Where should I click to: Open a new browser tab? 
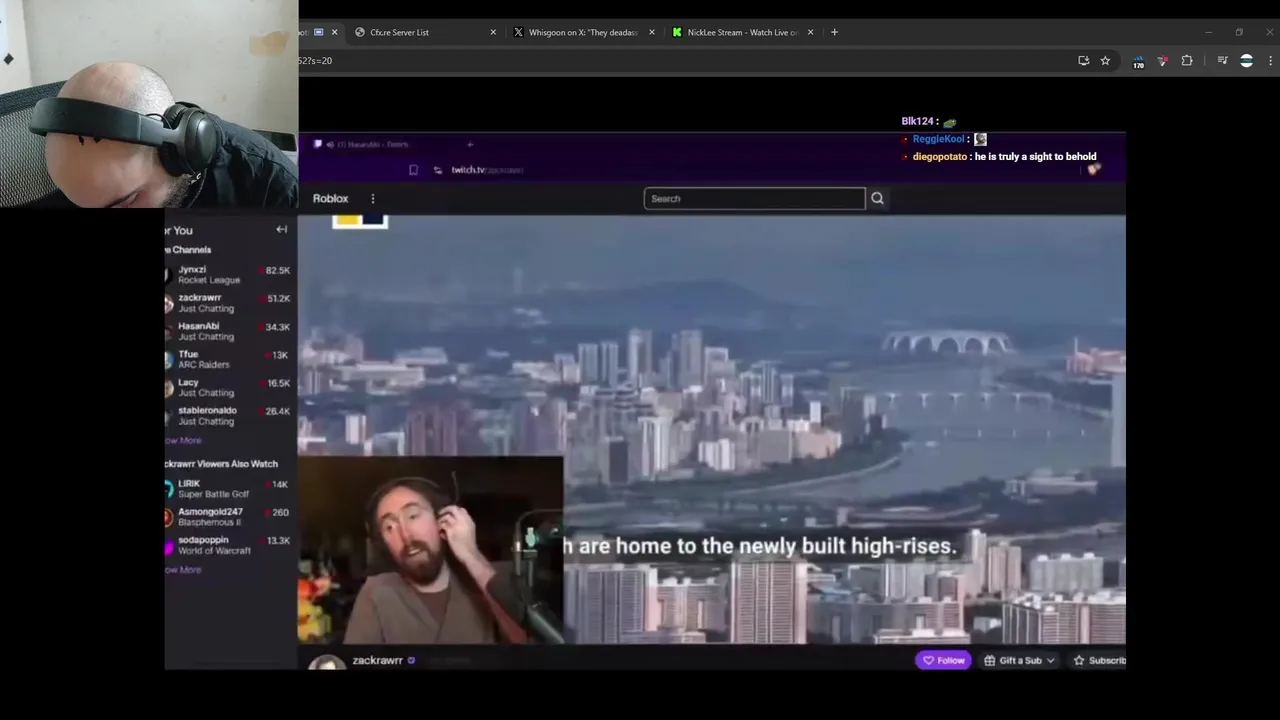click(x=834, y=32)
